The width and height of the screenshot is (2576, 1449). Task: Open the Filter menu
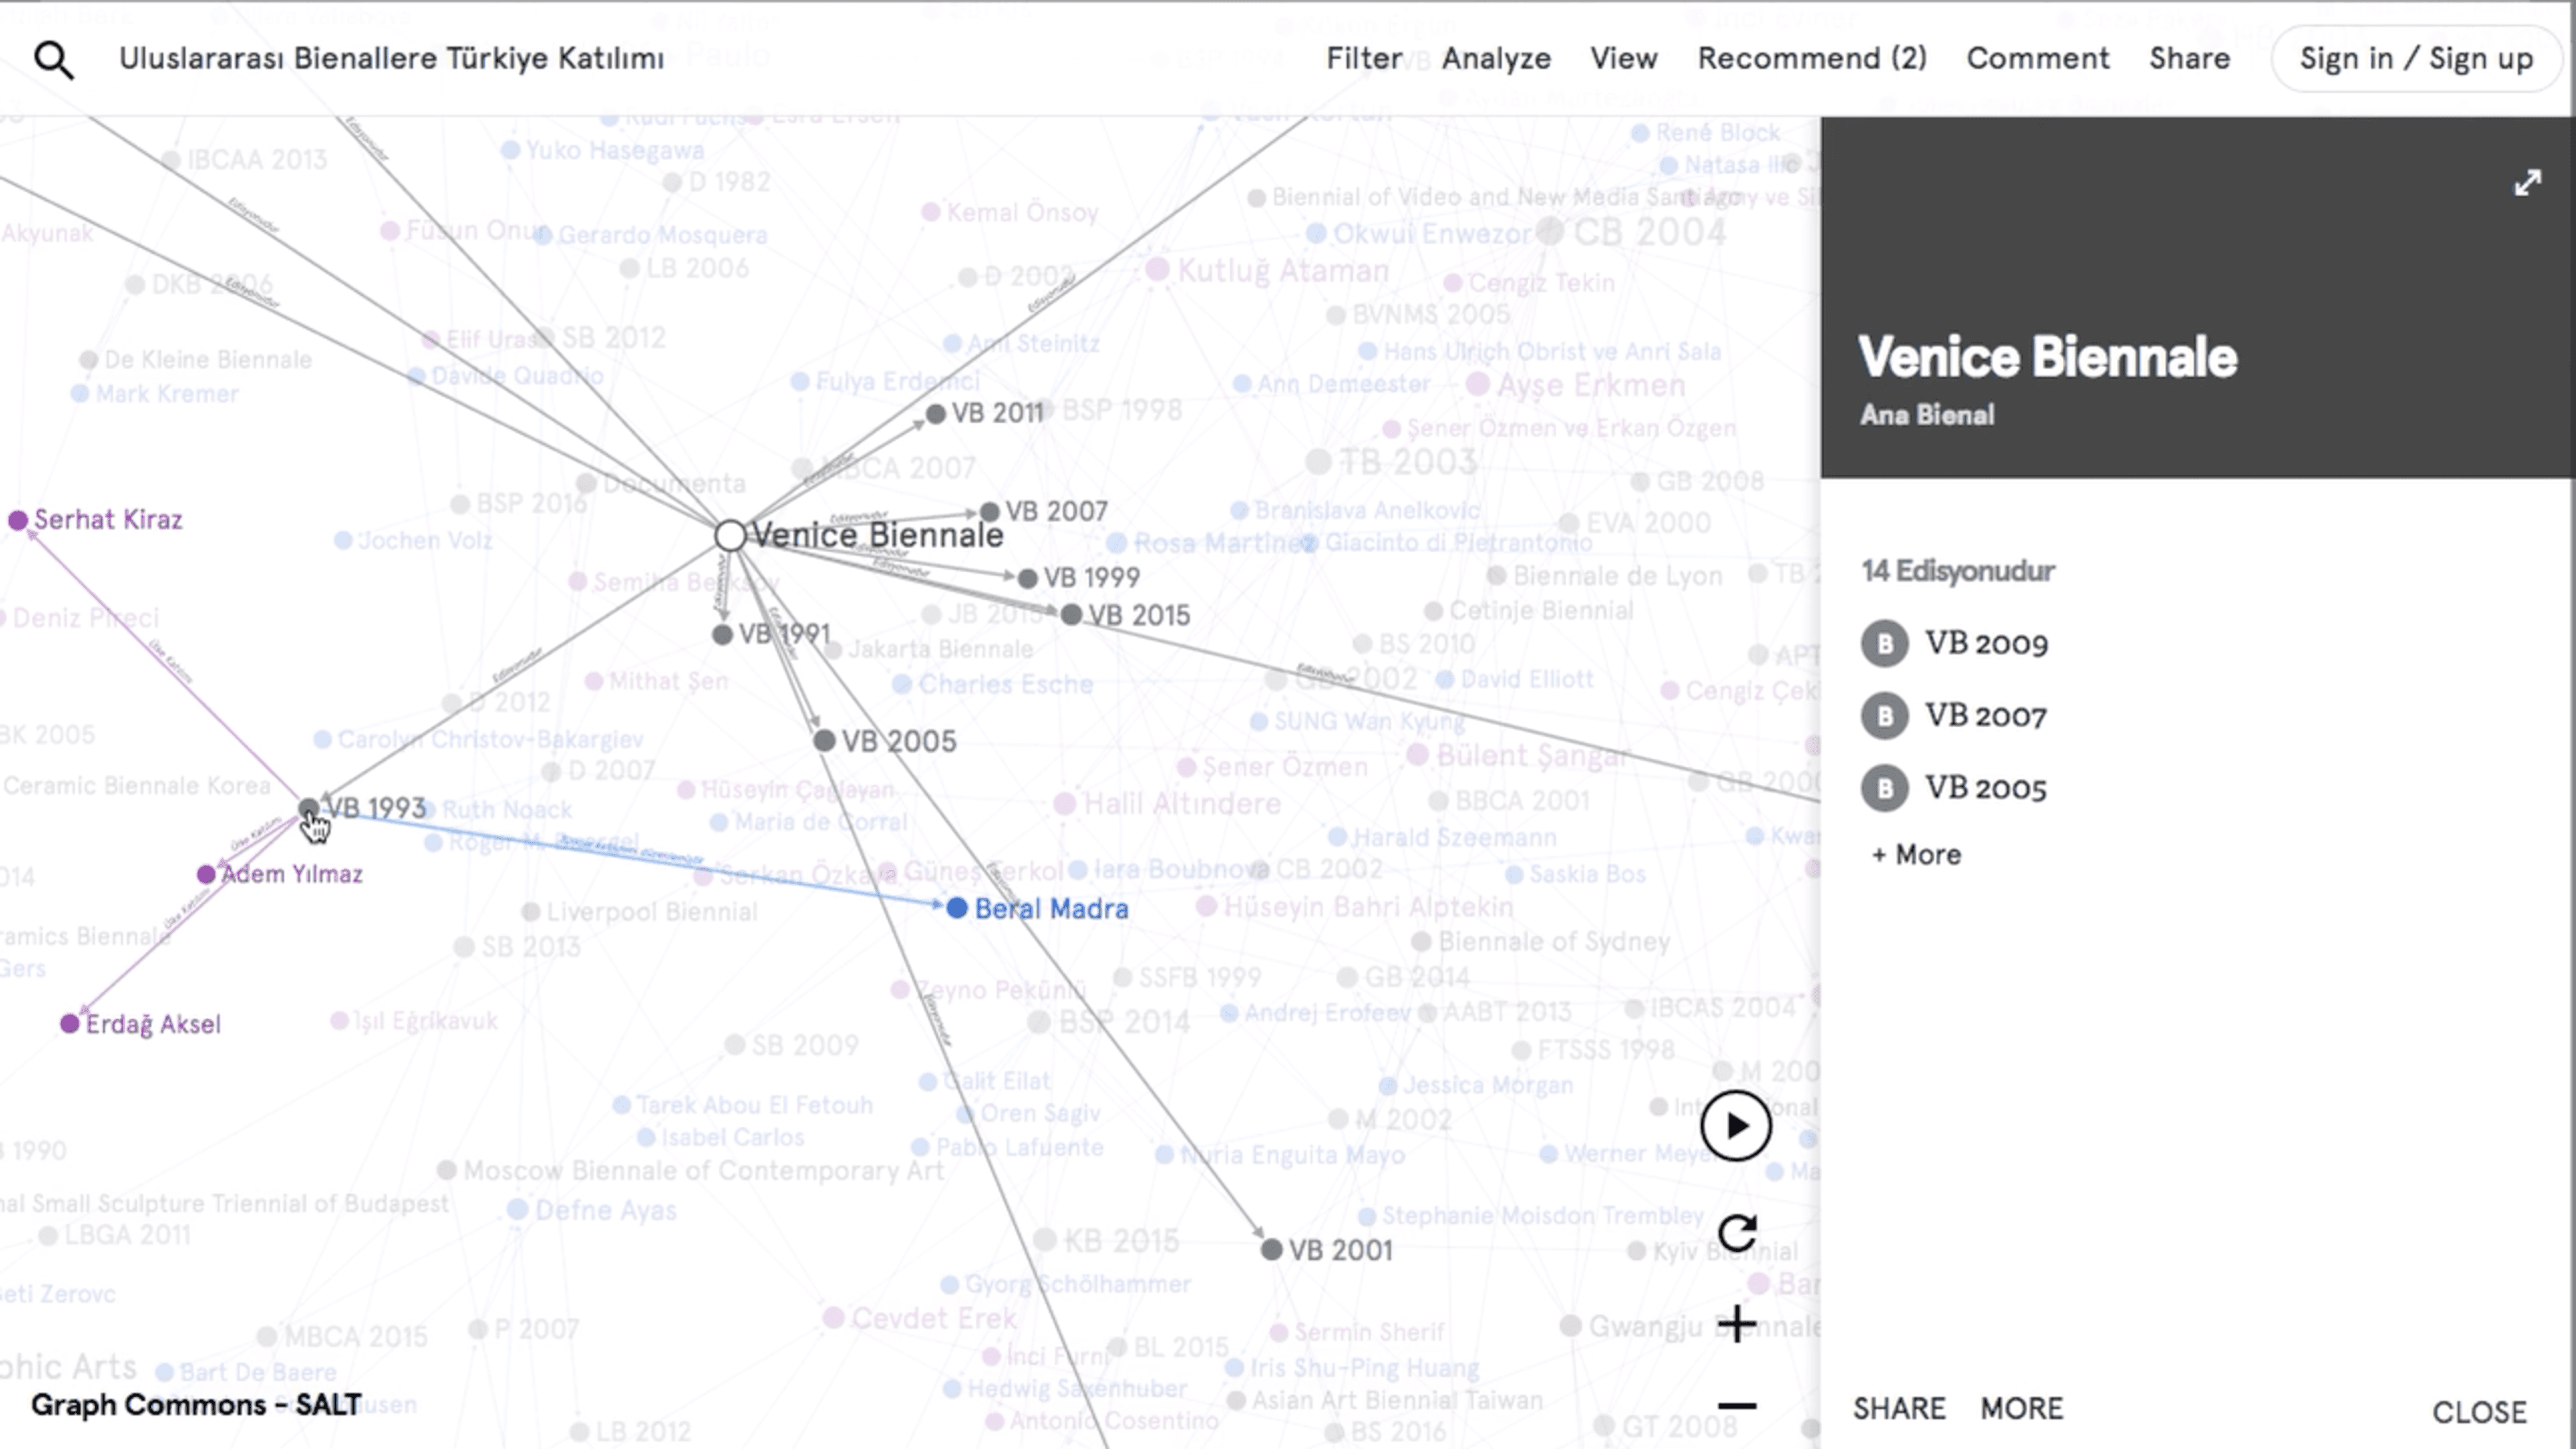tap(1364, 59)
